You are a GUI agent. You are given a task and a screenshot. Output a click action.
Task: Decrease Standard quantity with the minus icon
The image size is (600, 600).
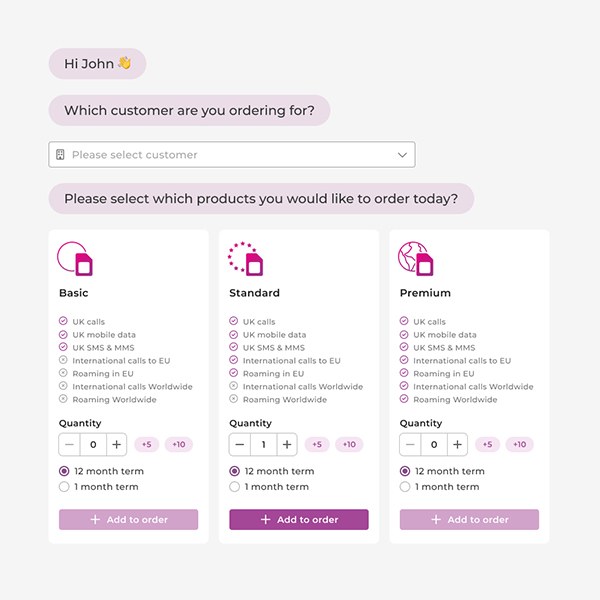point(240,444)
